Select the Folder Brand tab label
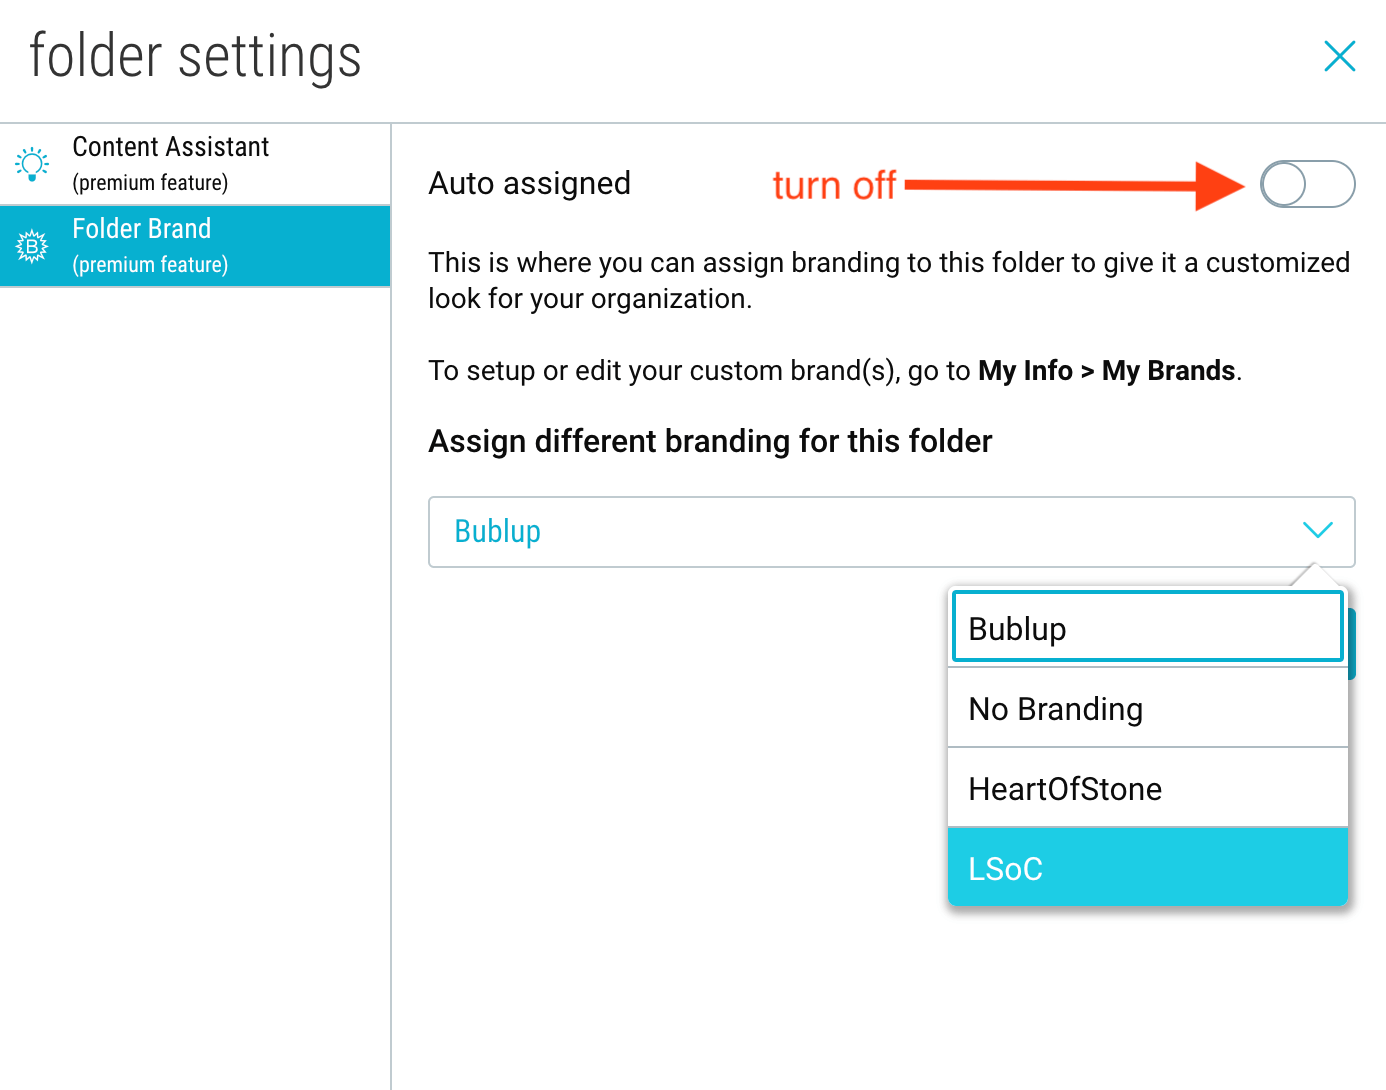This screenshot has height=1090, width=1386. click(142, 229)
